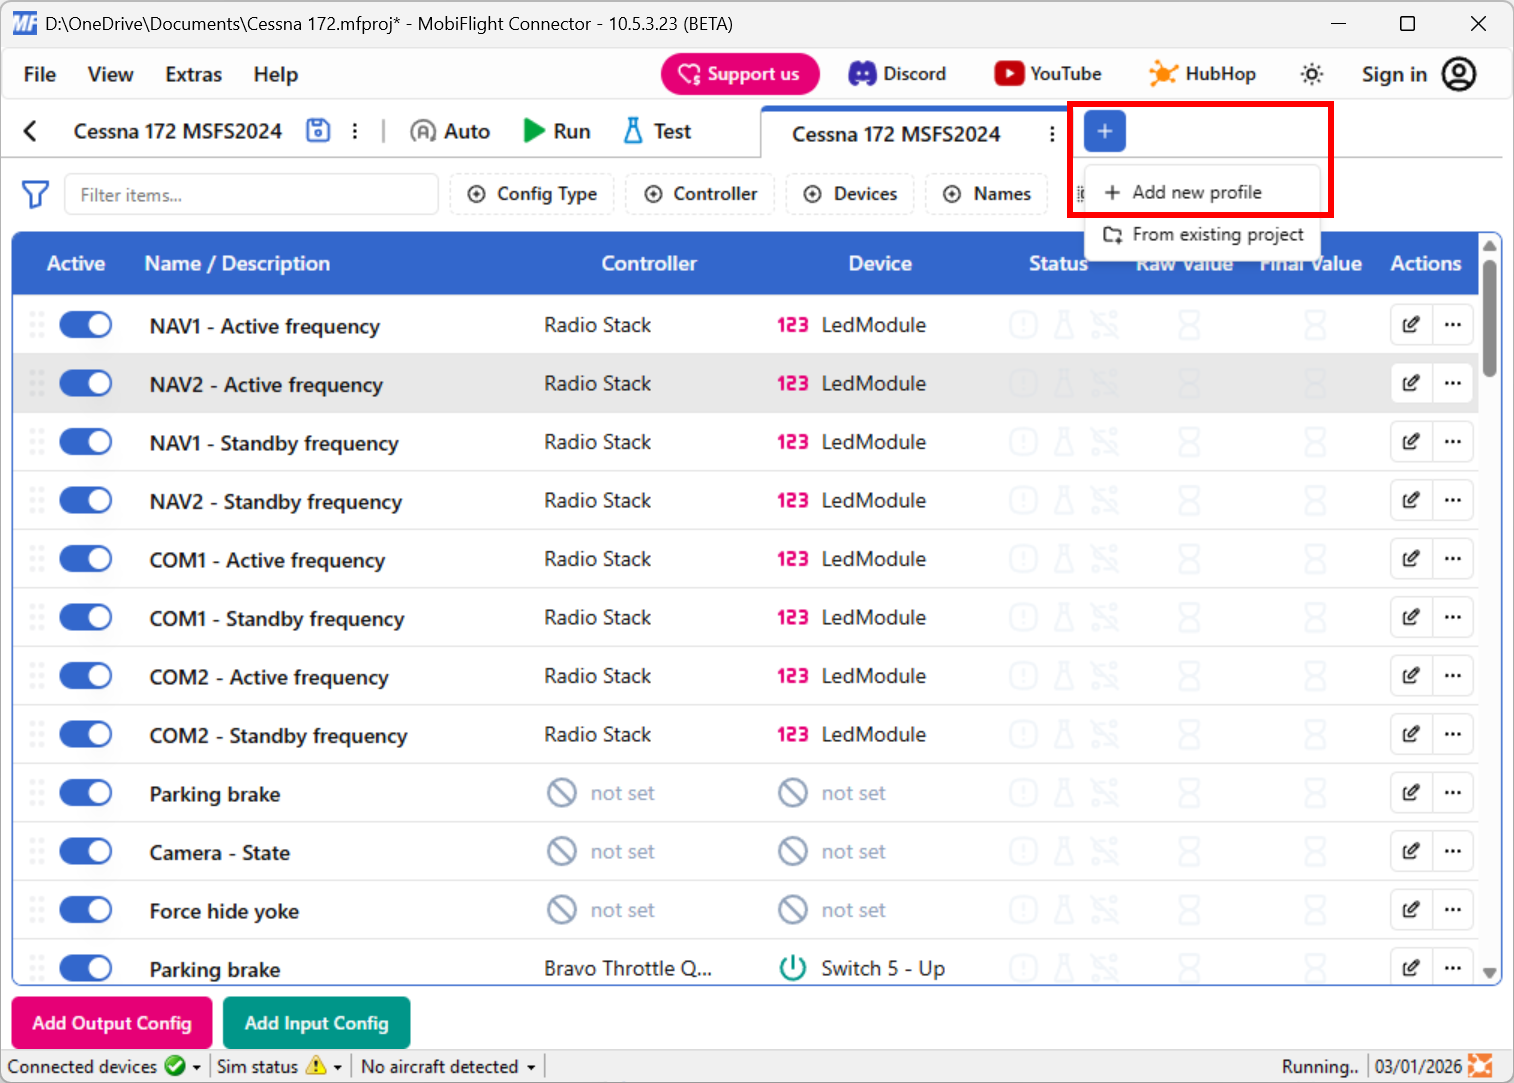Switch the app theme via the sun icon
The image size is (1514, 1083).
[1311, 73]
